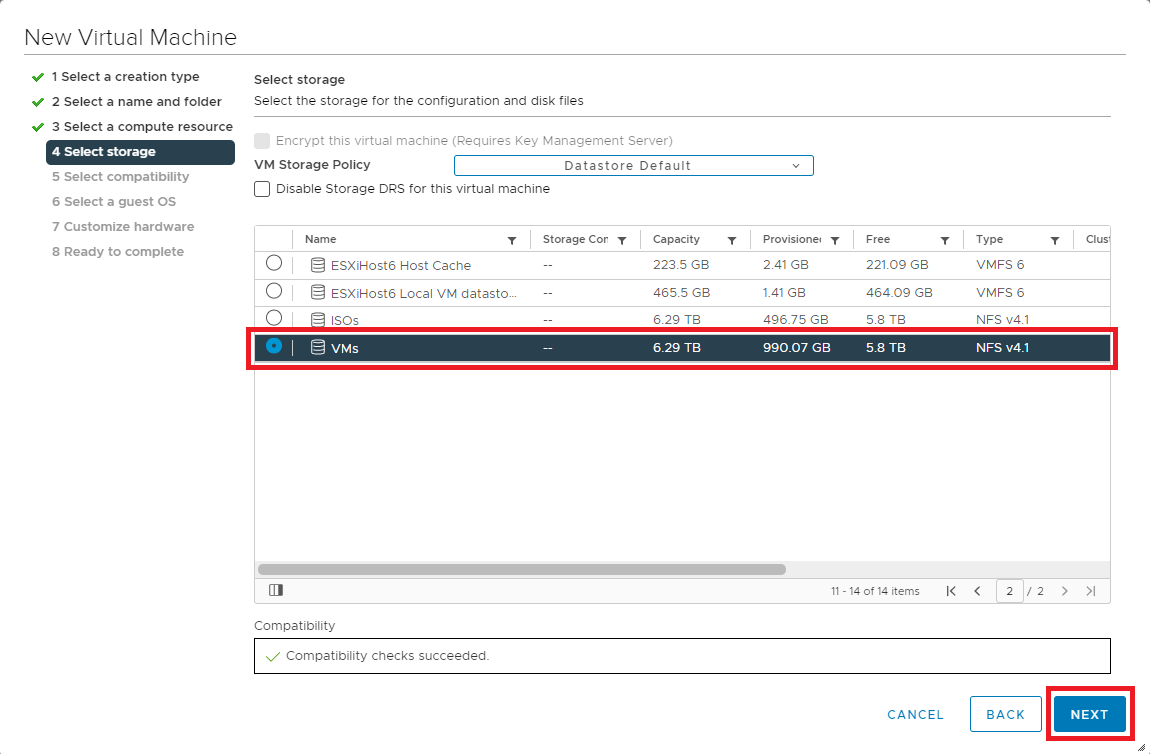This screenshot has height=754, width=1150.
Task: Click the page number input field
Action: click(x=1009, y=591)
